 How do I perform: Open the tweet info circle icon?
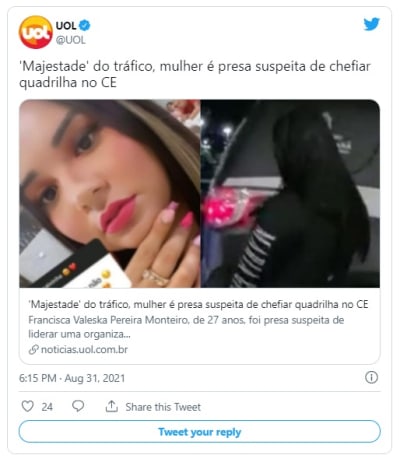371,377
